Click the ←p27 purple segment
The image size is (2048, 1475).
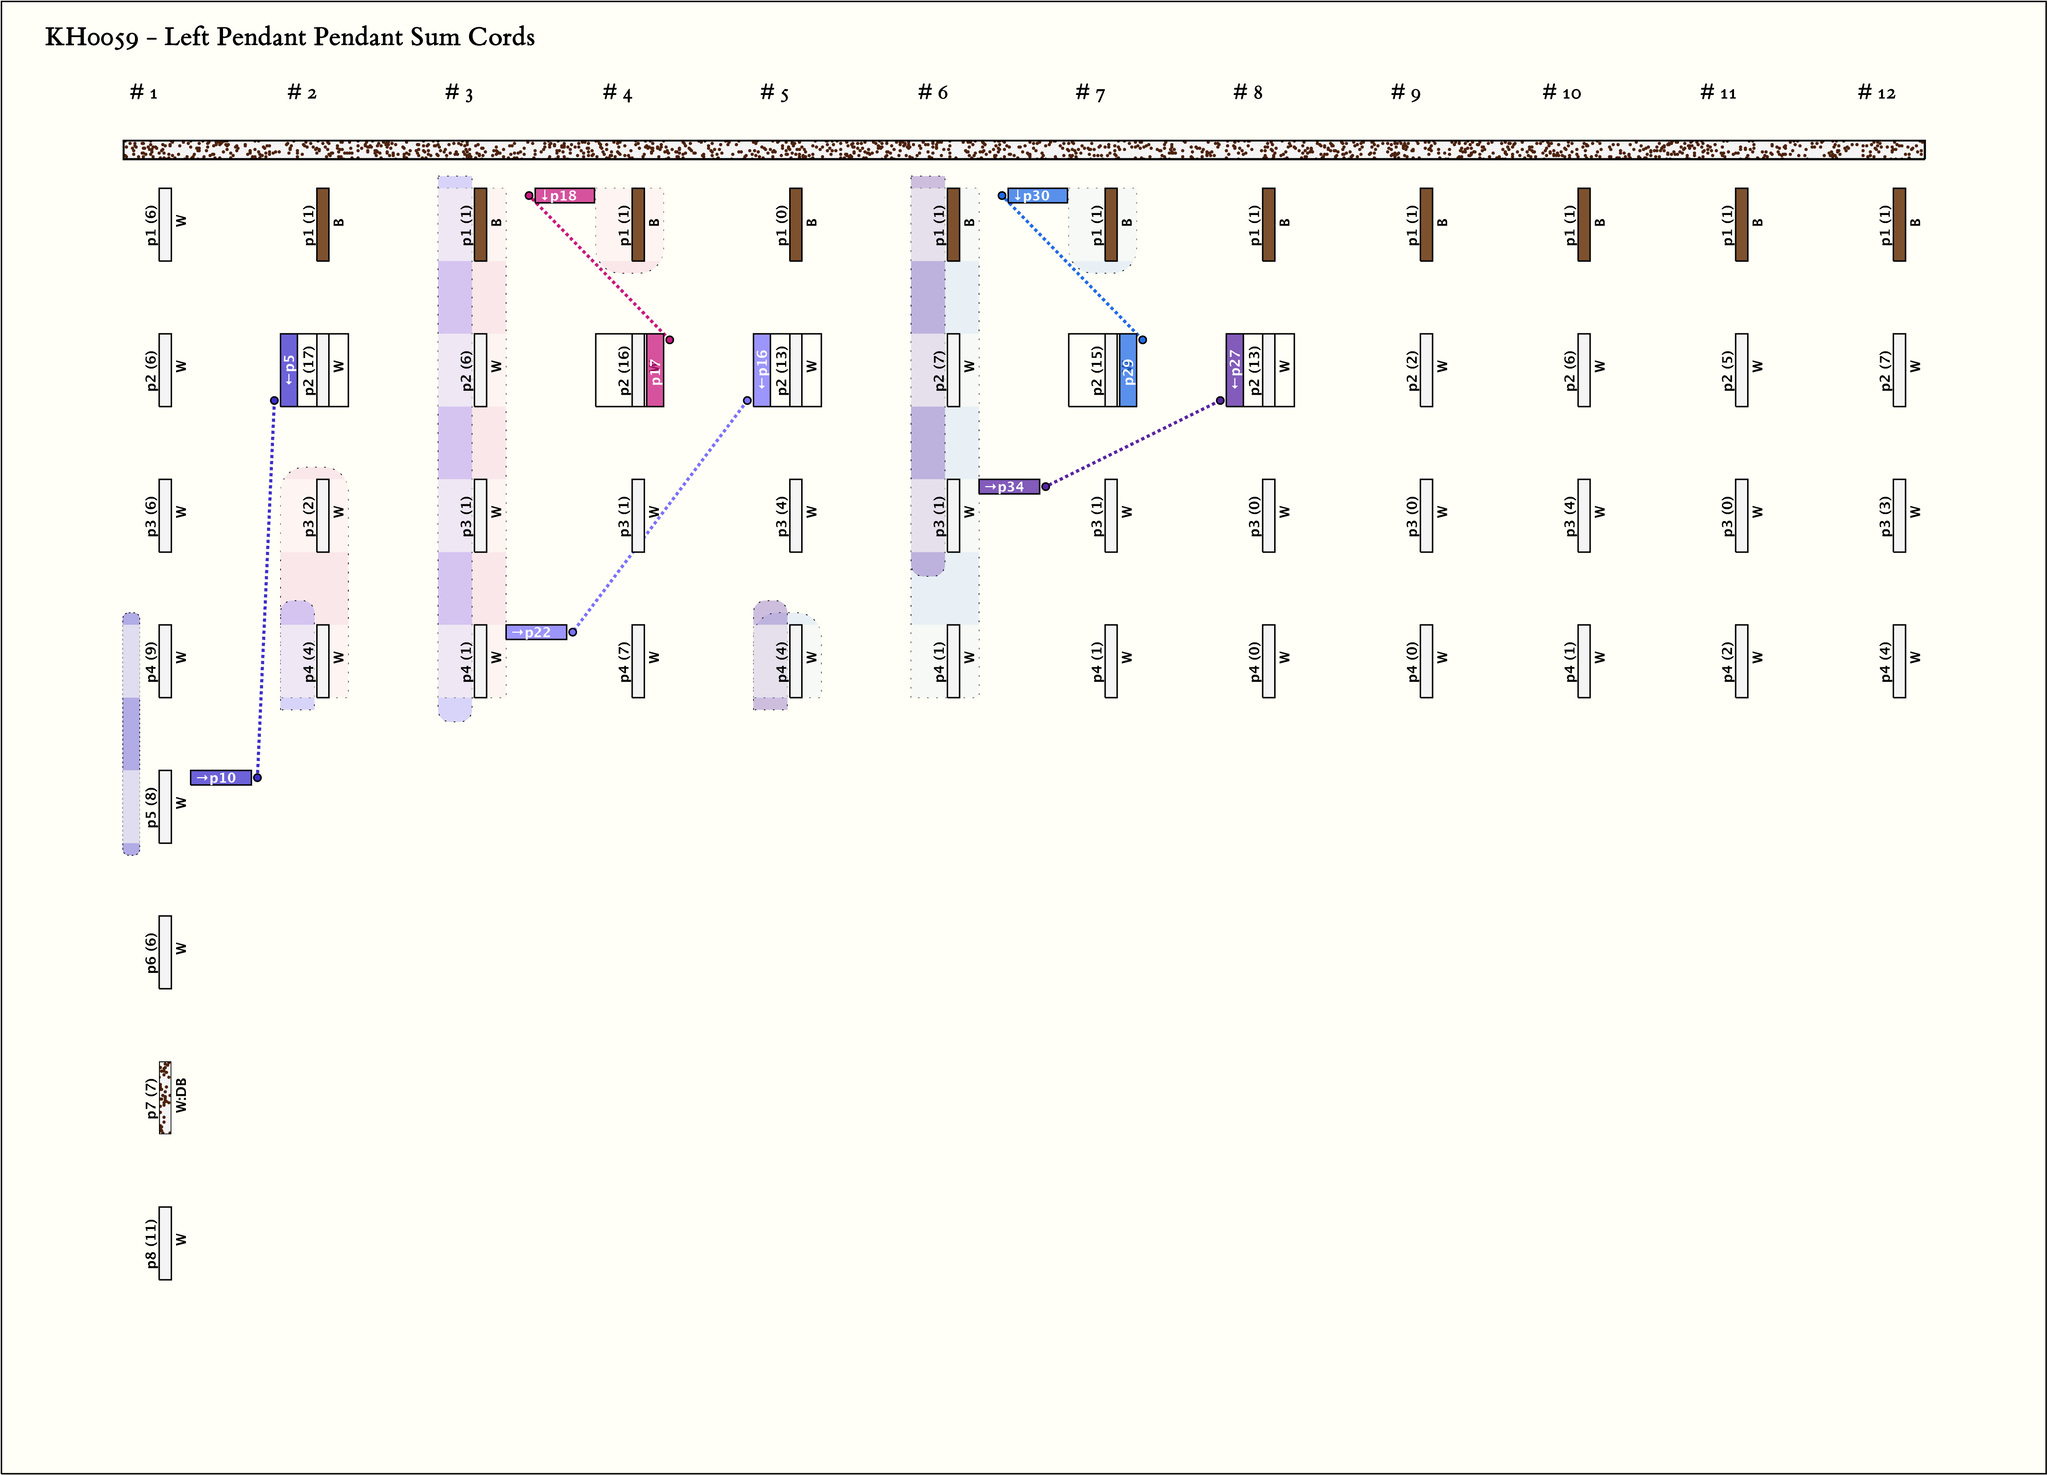[1235, 370]
